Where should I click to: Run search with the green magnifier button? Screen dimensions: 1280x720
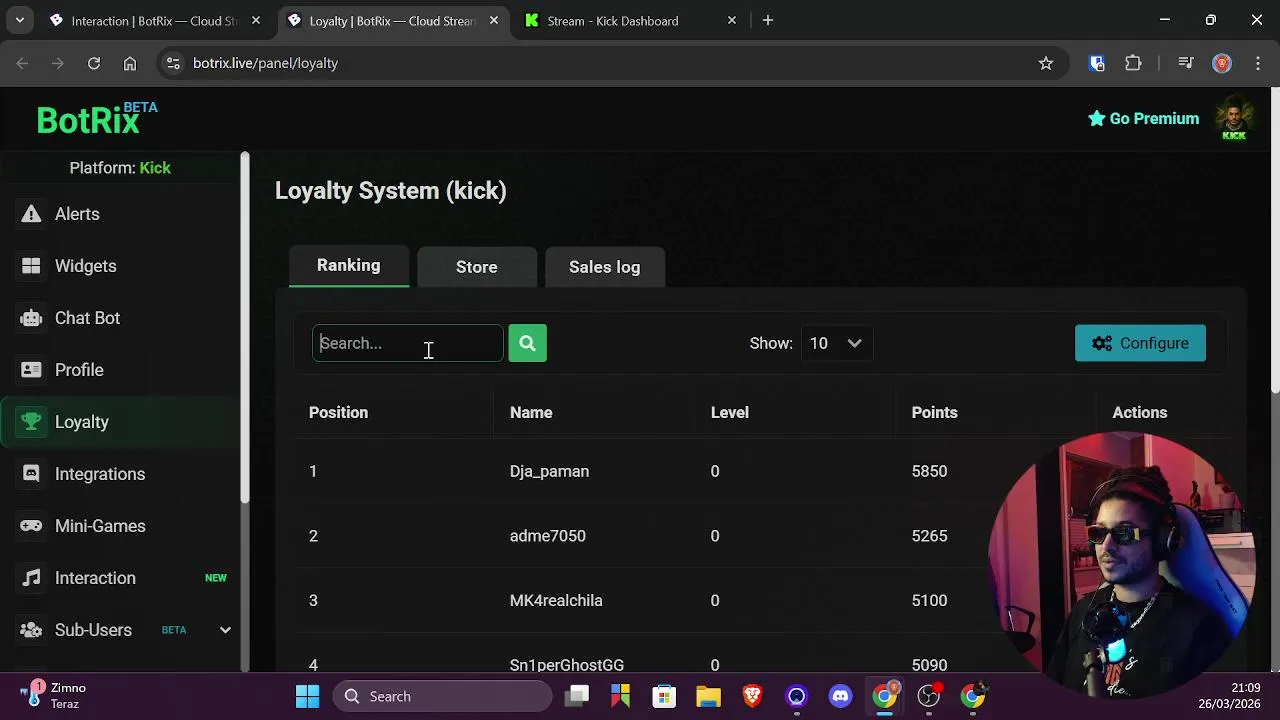coord(527,343)
